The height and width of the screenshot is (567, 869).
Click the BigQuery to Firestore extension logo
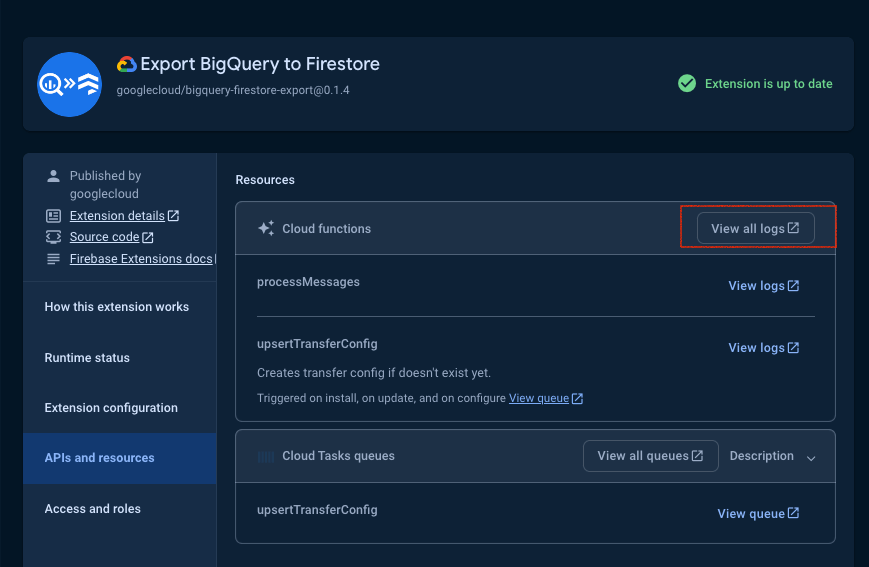[x=69, y=84]
